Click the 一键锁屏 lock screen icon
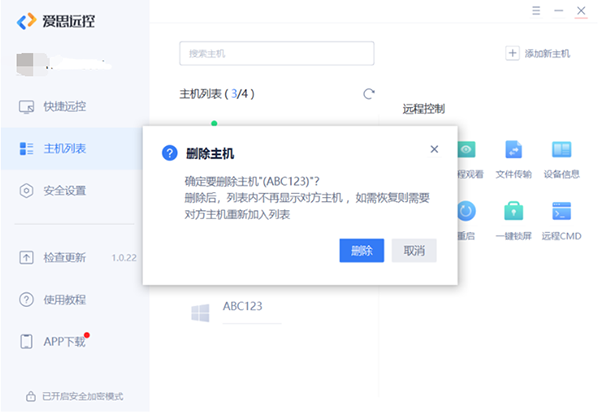This screenshot has height=412, width=600. [x=514, y=211]
